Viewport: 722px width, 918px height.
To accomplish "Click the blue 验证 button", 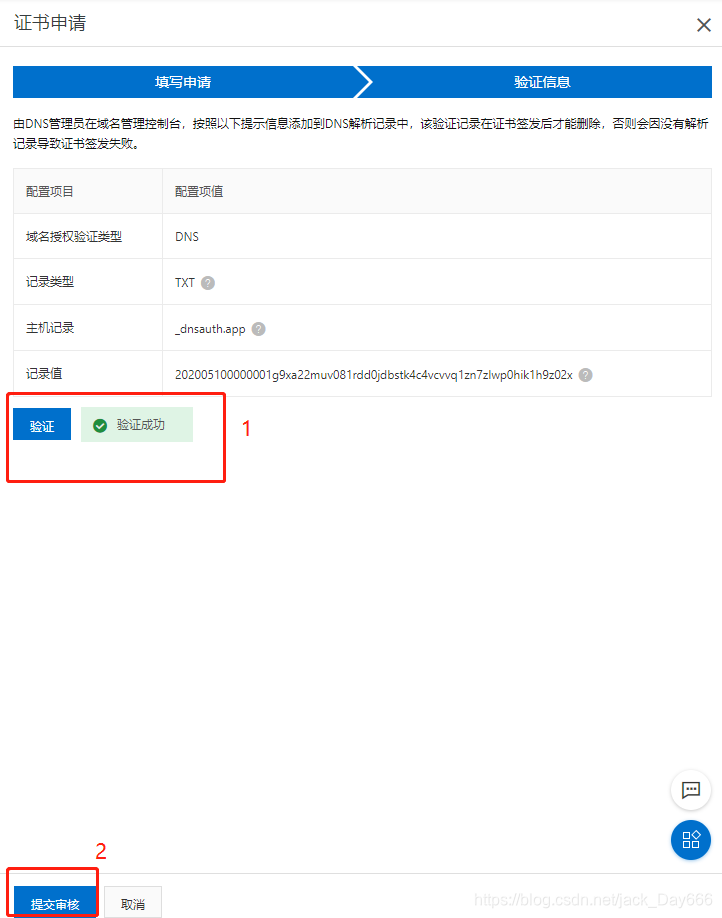I will coord(42,424).
